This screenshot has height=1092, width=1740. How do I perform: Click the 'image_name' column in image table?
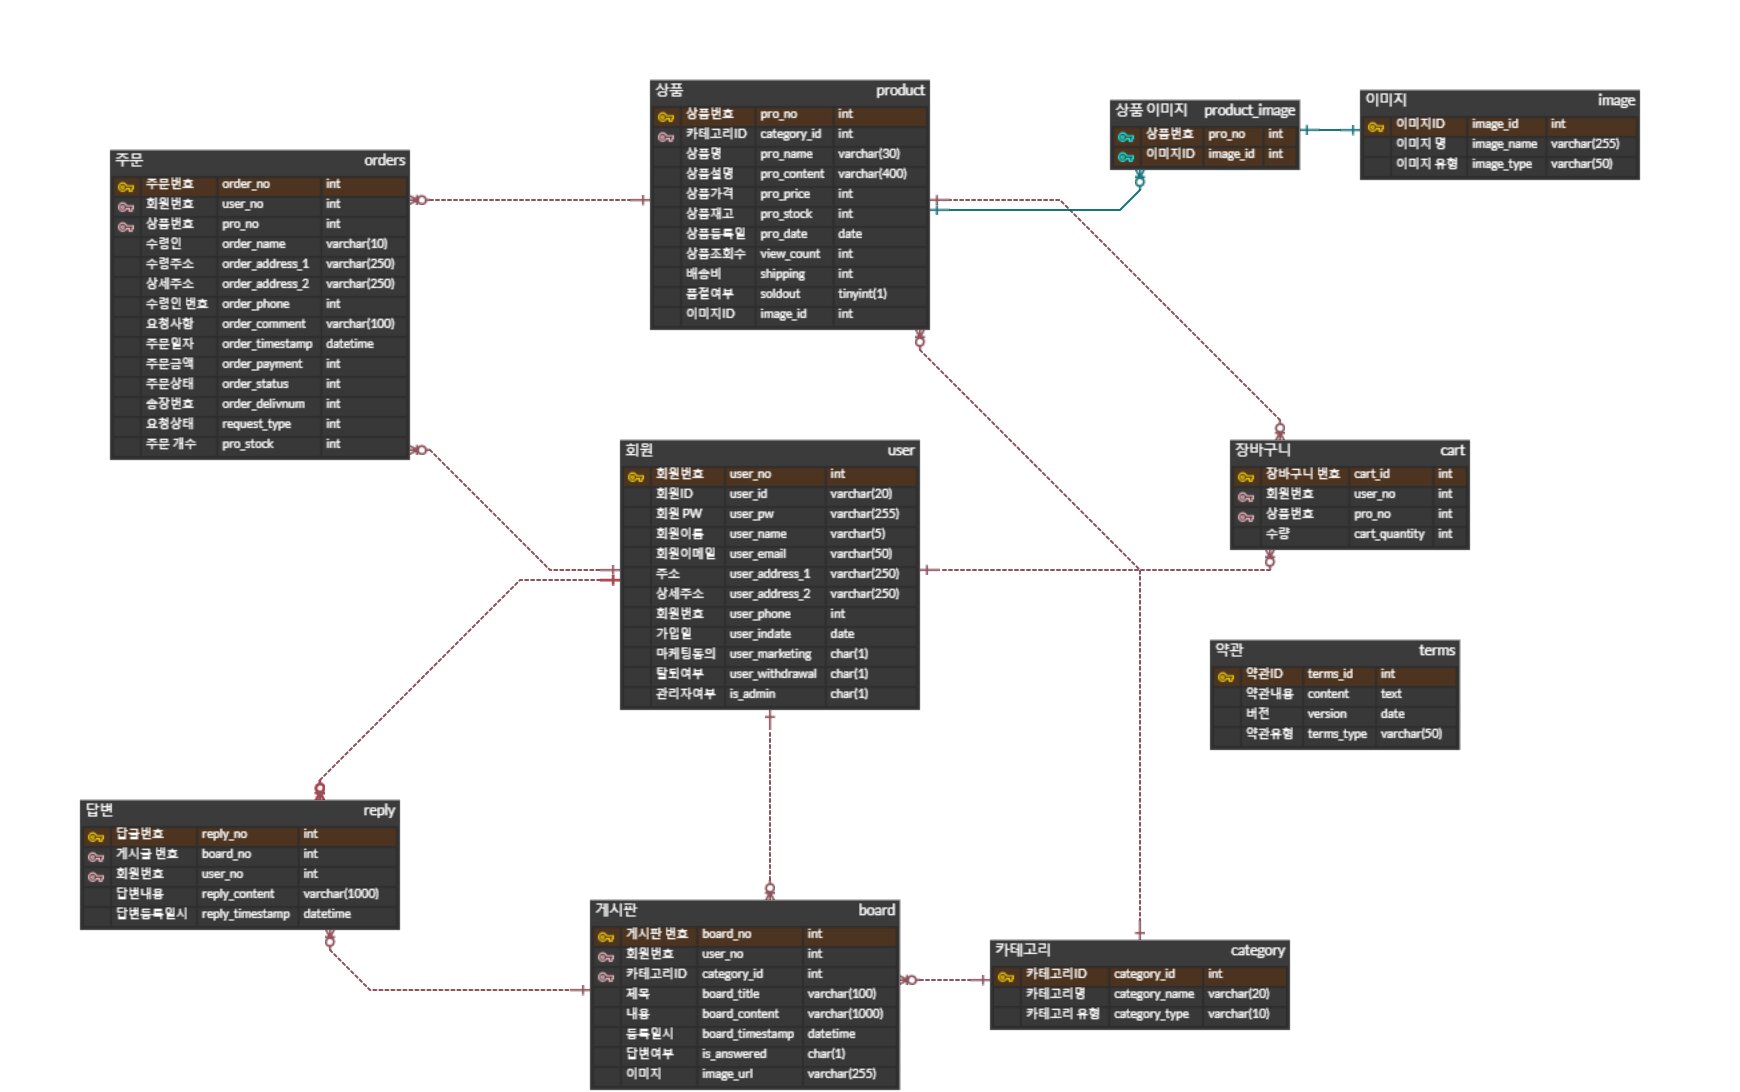tap(1504, 144)
